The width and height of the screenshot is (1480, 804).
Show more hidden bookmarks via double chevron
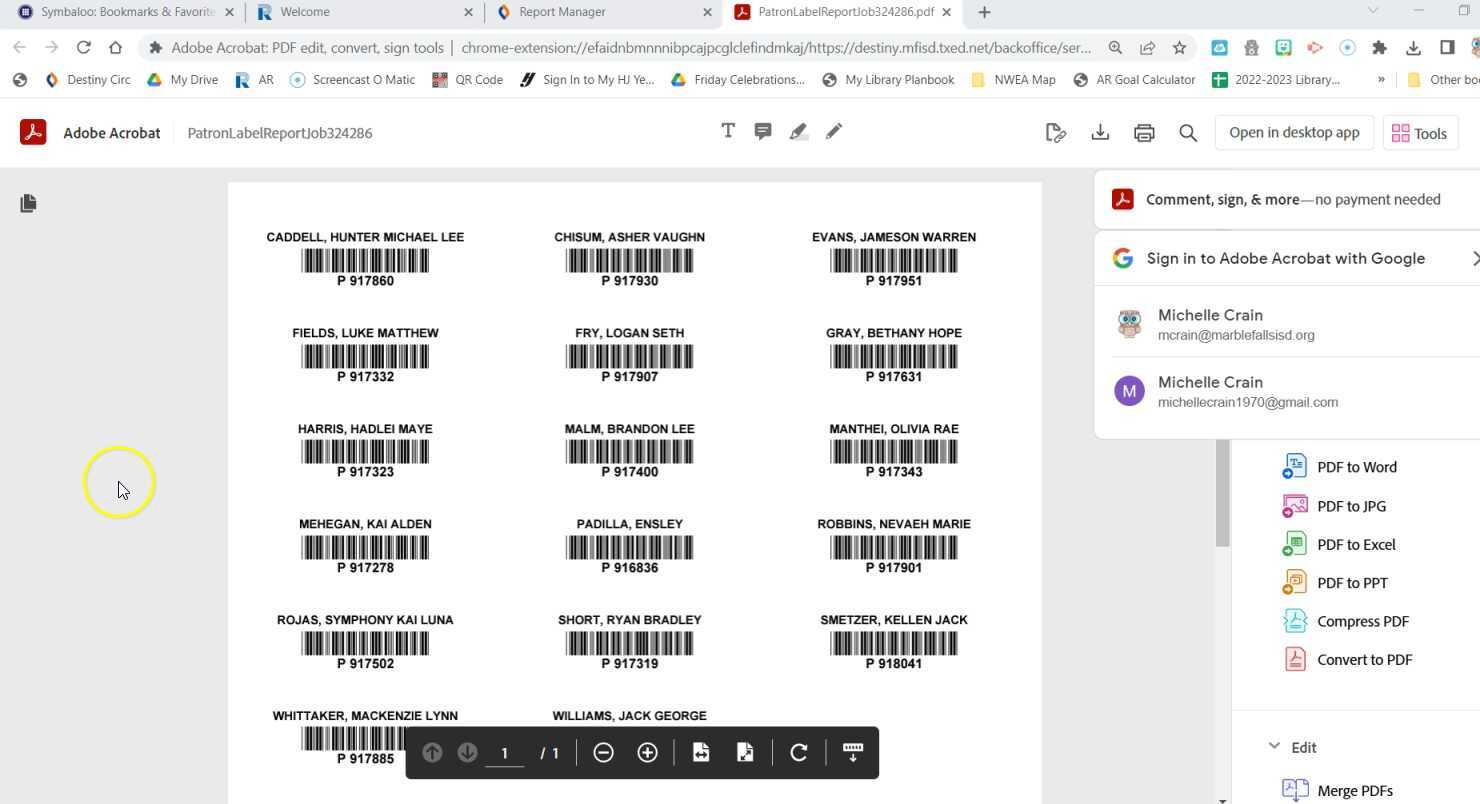[1381, 79]
